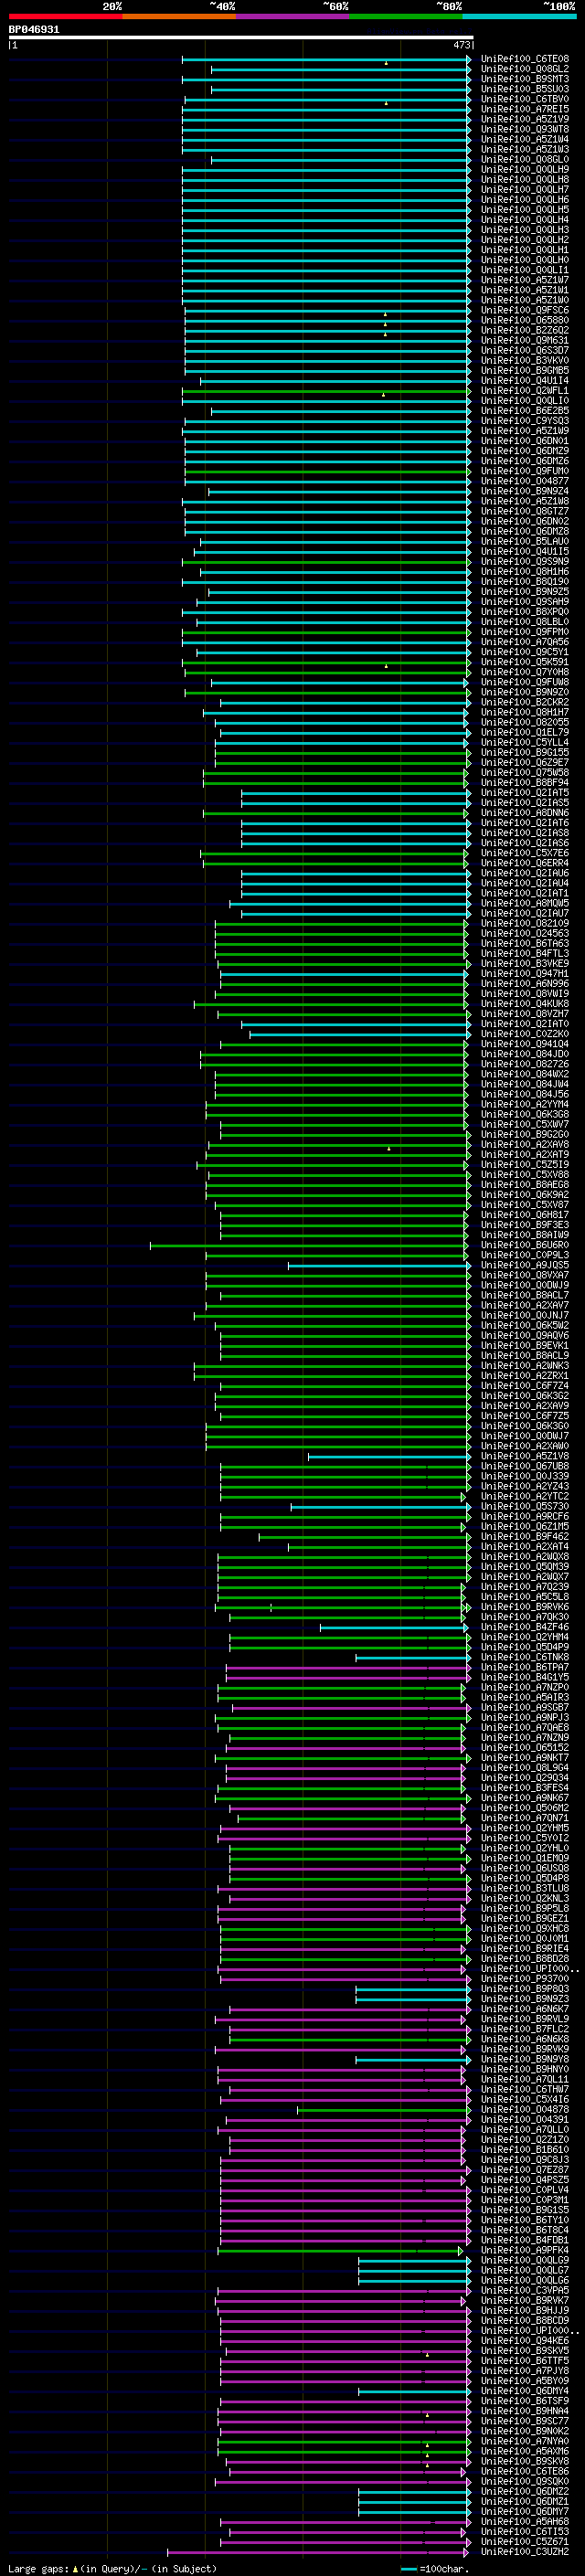Screen dimensions: 585x2576
Task: Select the UniRef100_B2Z6Q2 entry
Action: [x=525, y=330]
